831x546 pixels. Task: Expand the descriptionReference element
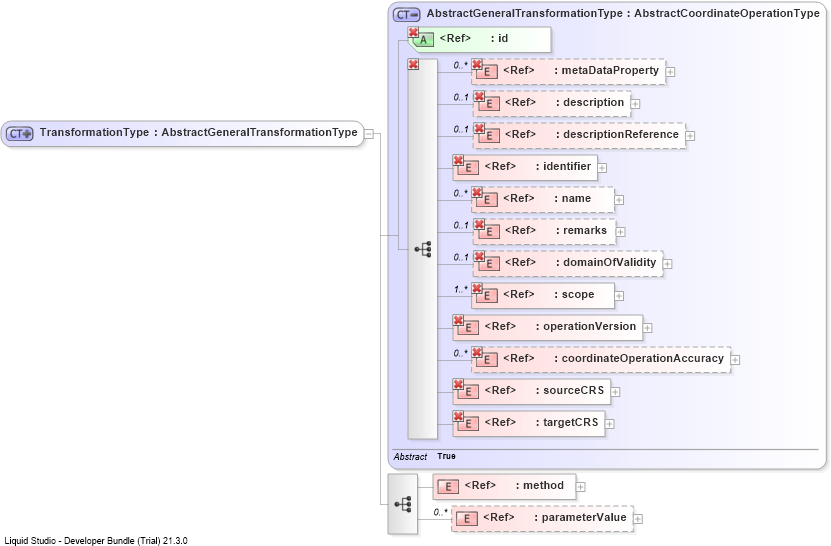click(690, 136)
